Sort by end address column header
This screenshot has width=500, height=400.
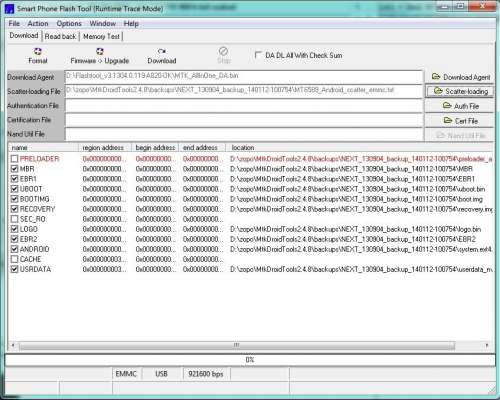click(202, 147)
